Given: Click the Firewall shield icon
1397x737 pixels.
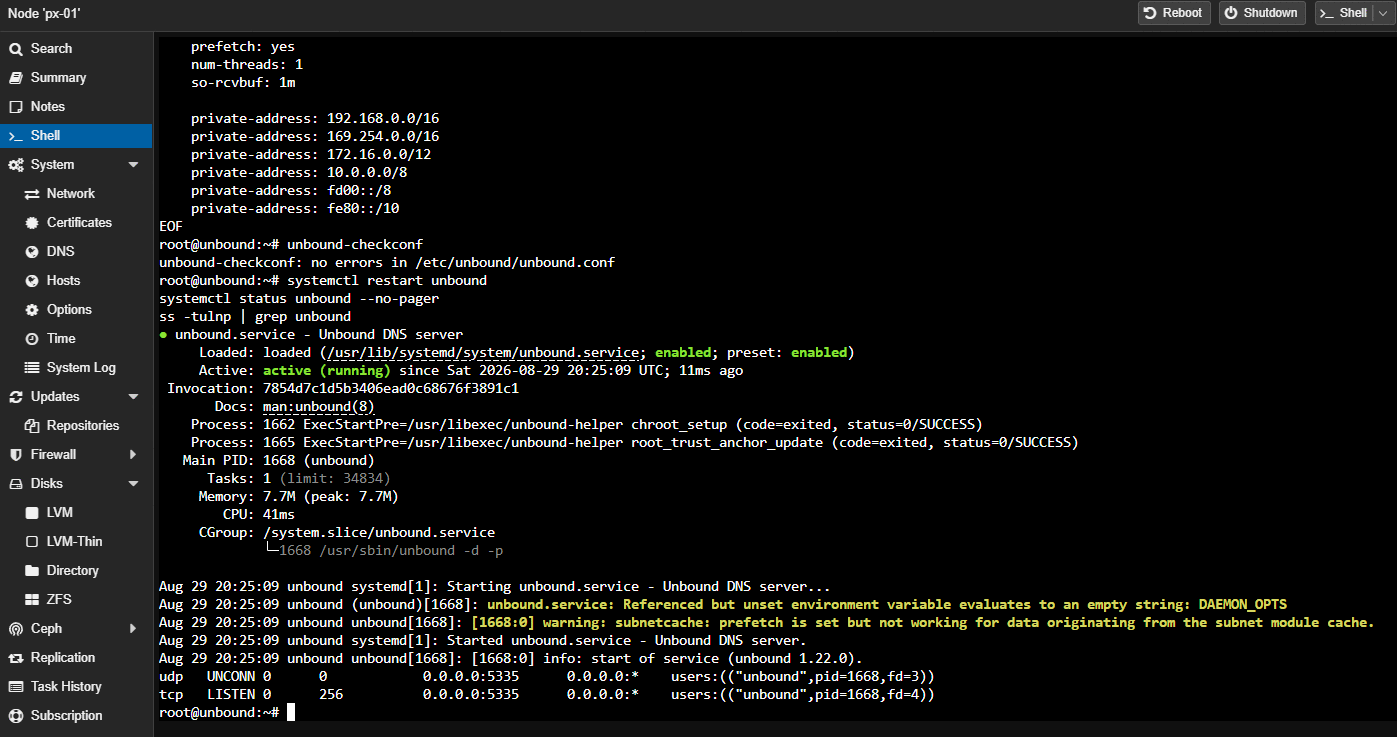Looking at the screenshot, I should [15, 454].
